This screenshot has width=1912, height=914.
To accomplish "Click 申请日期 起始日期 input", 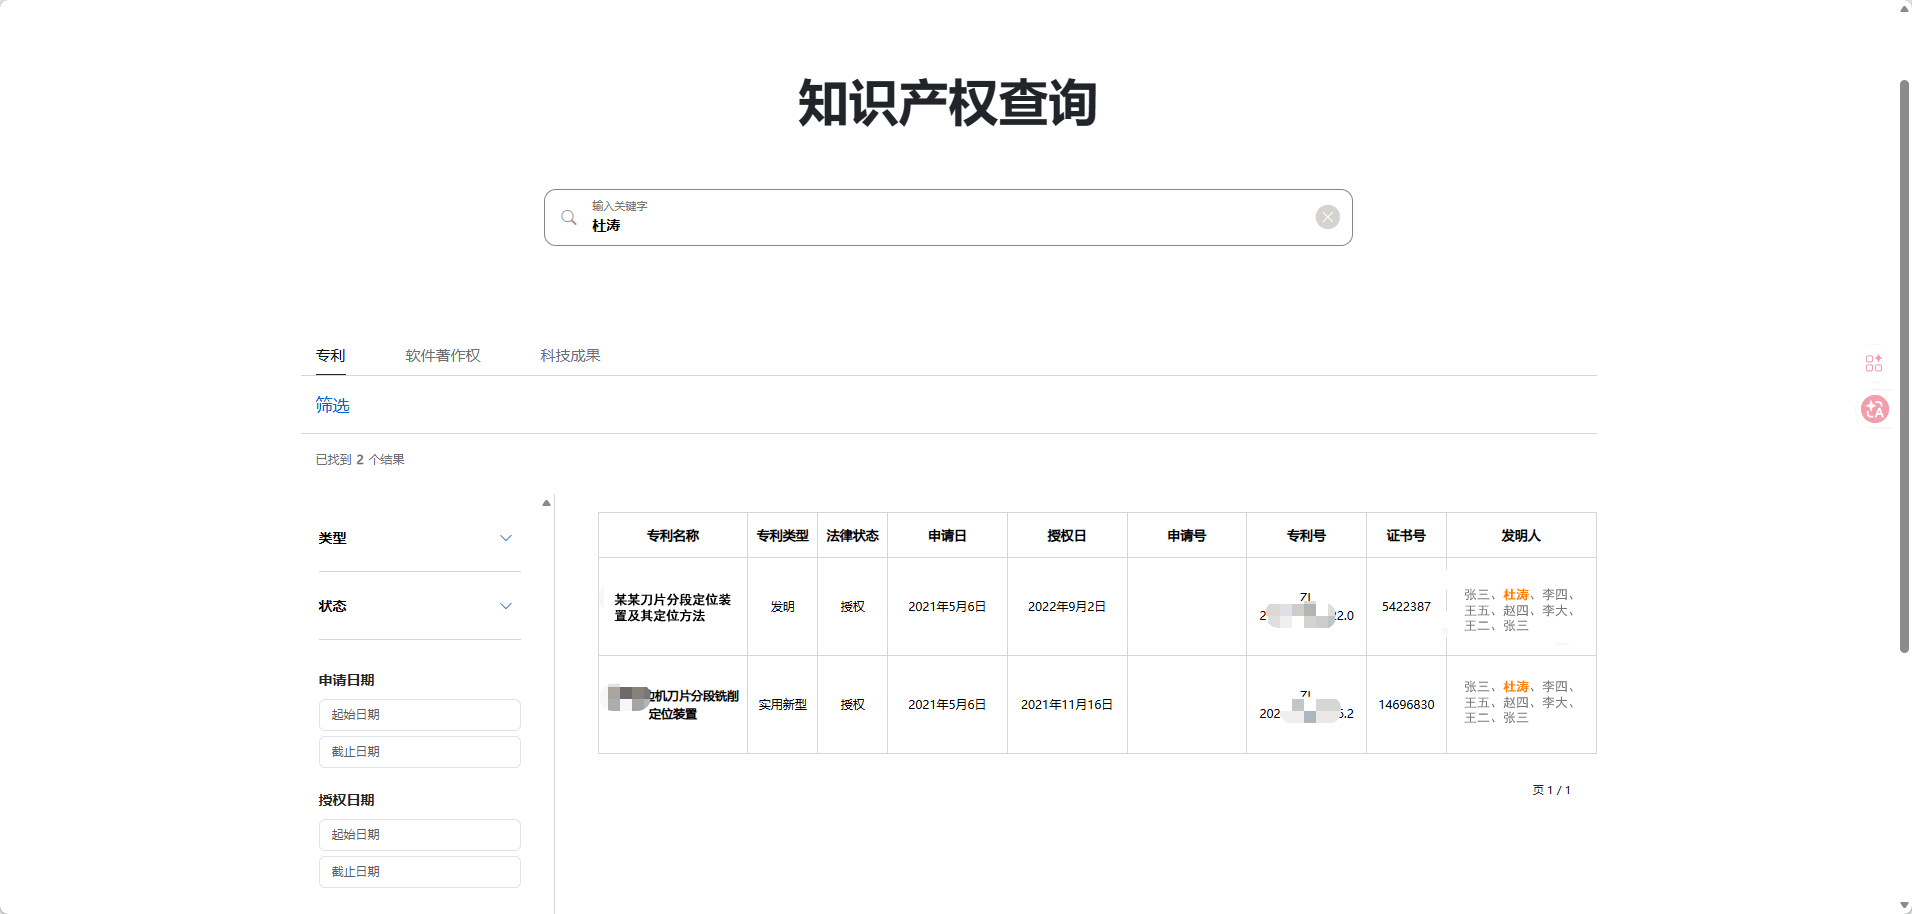I will 419,715.
